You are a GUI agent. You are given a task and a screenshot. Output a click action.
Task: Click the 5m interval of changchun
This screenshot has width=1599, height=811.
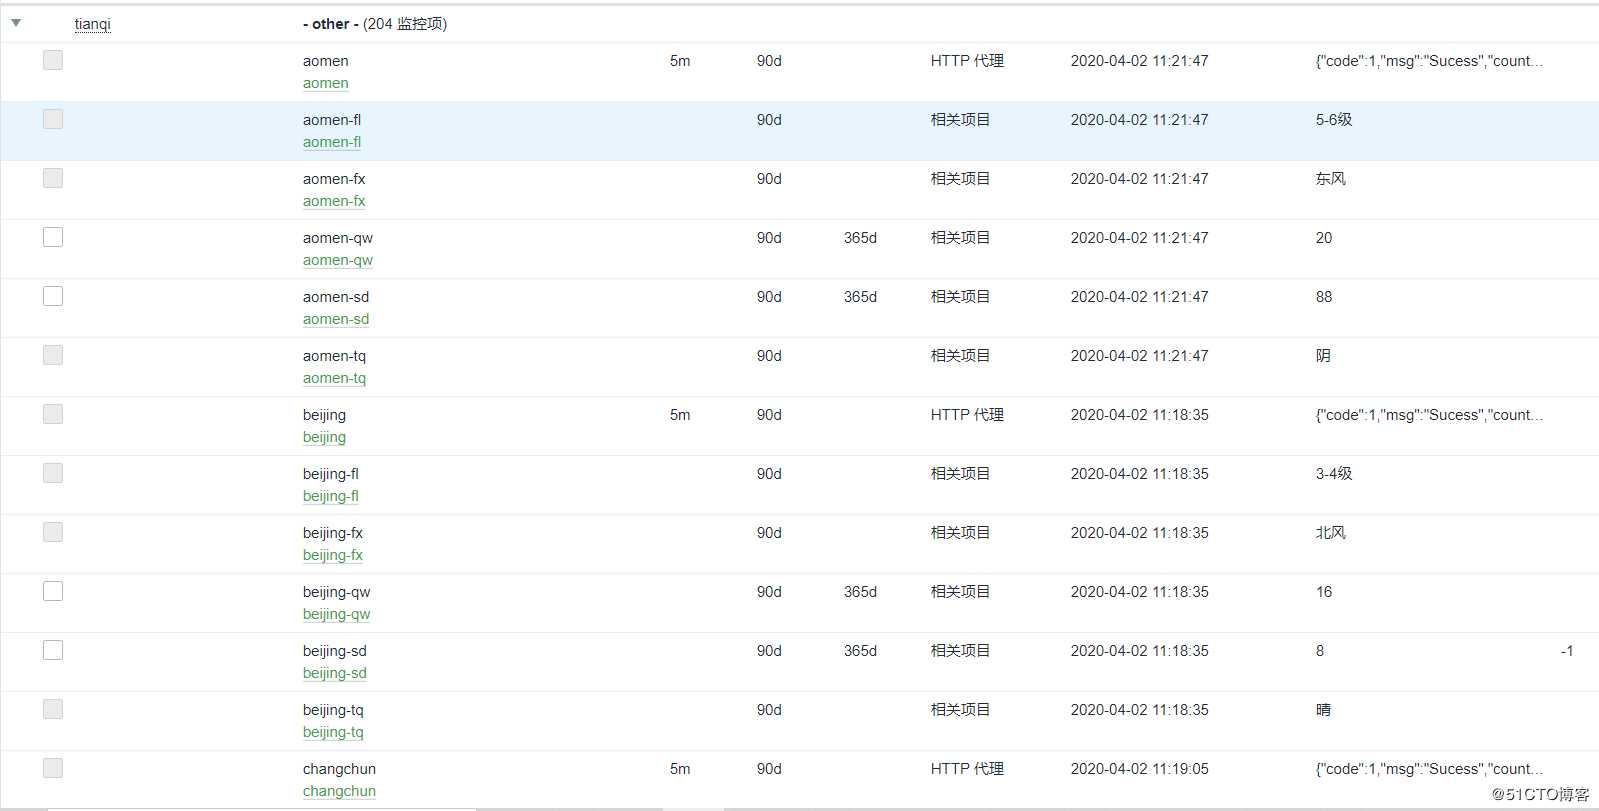[x=680, y=769]
